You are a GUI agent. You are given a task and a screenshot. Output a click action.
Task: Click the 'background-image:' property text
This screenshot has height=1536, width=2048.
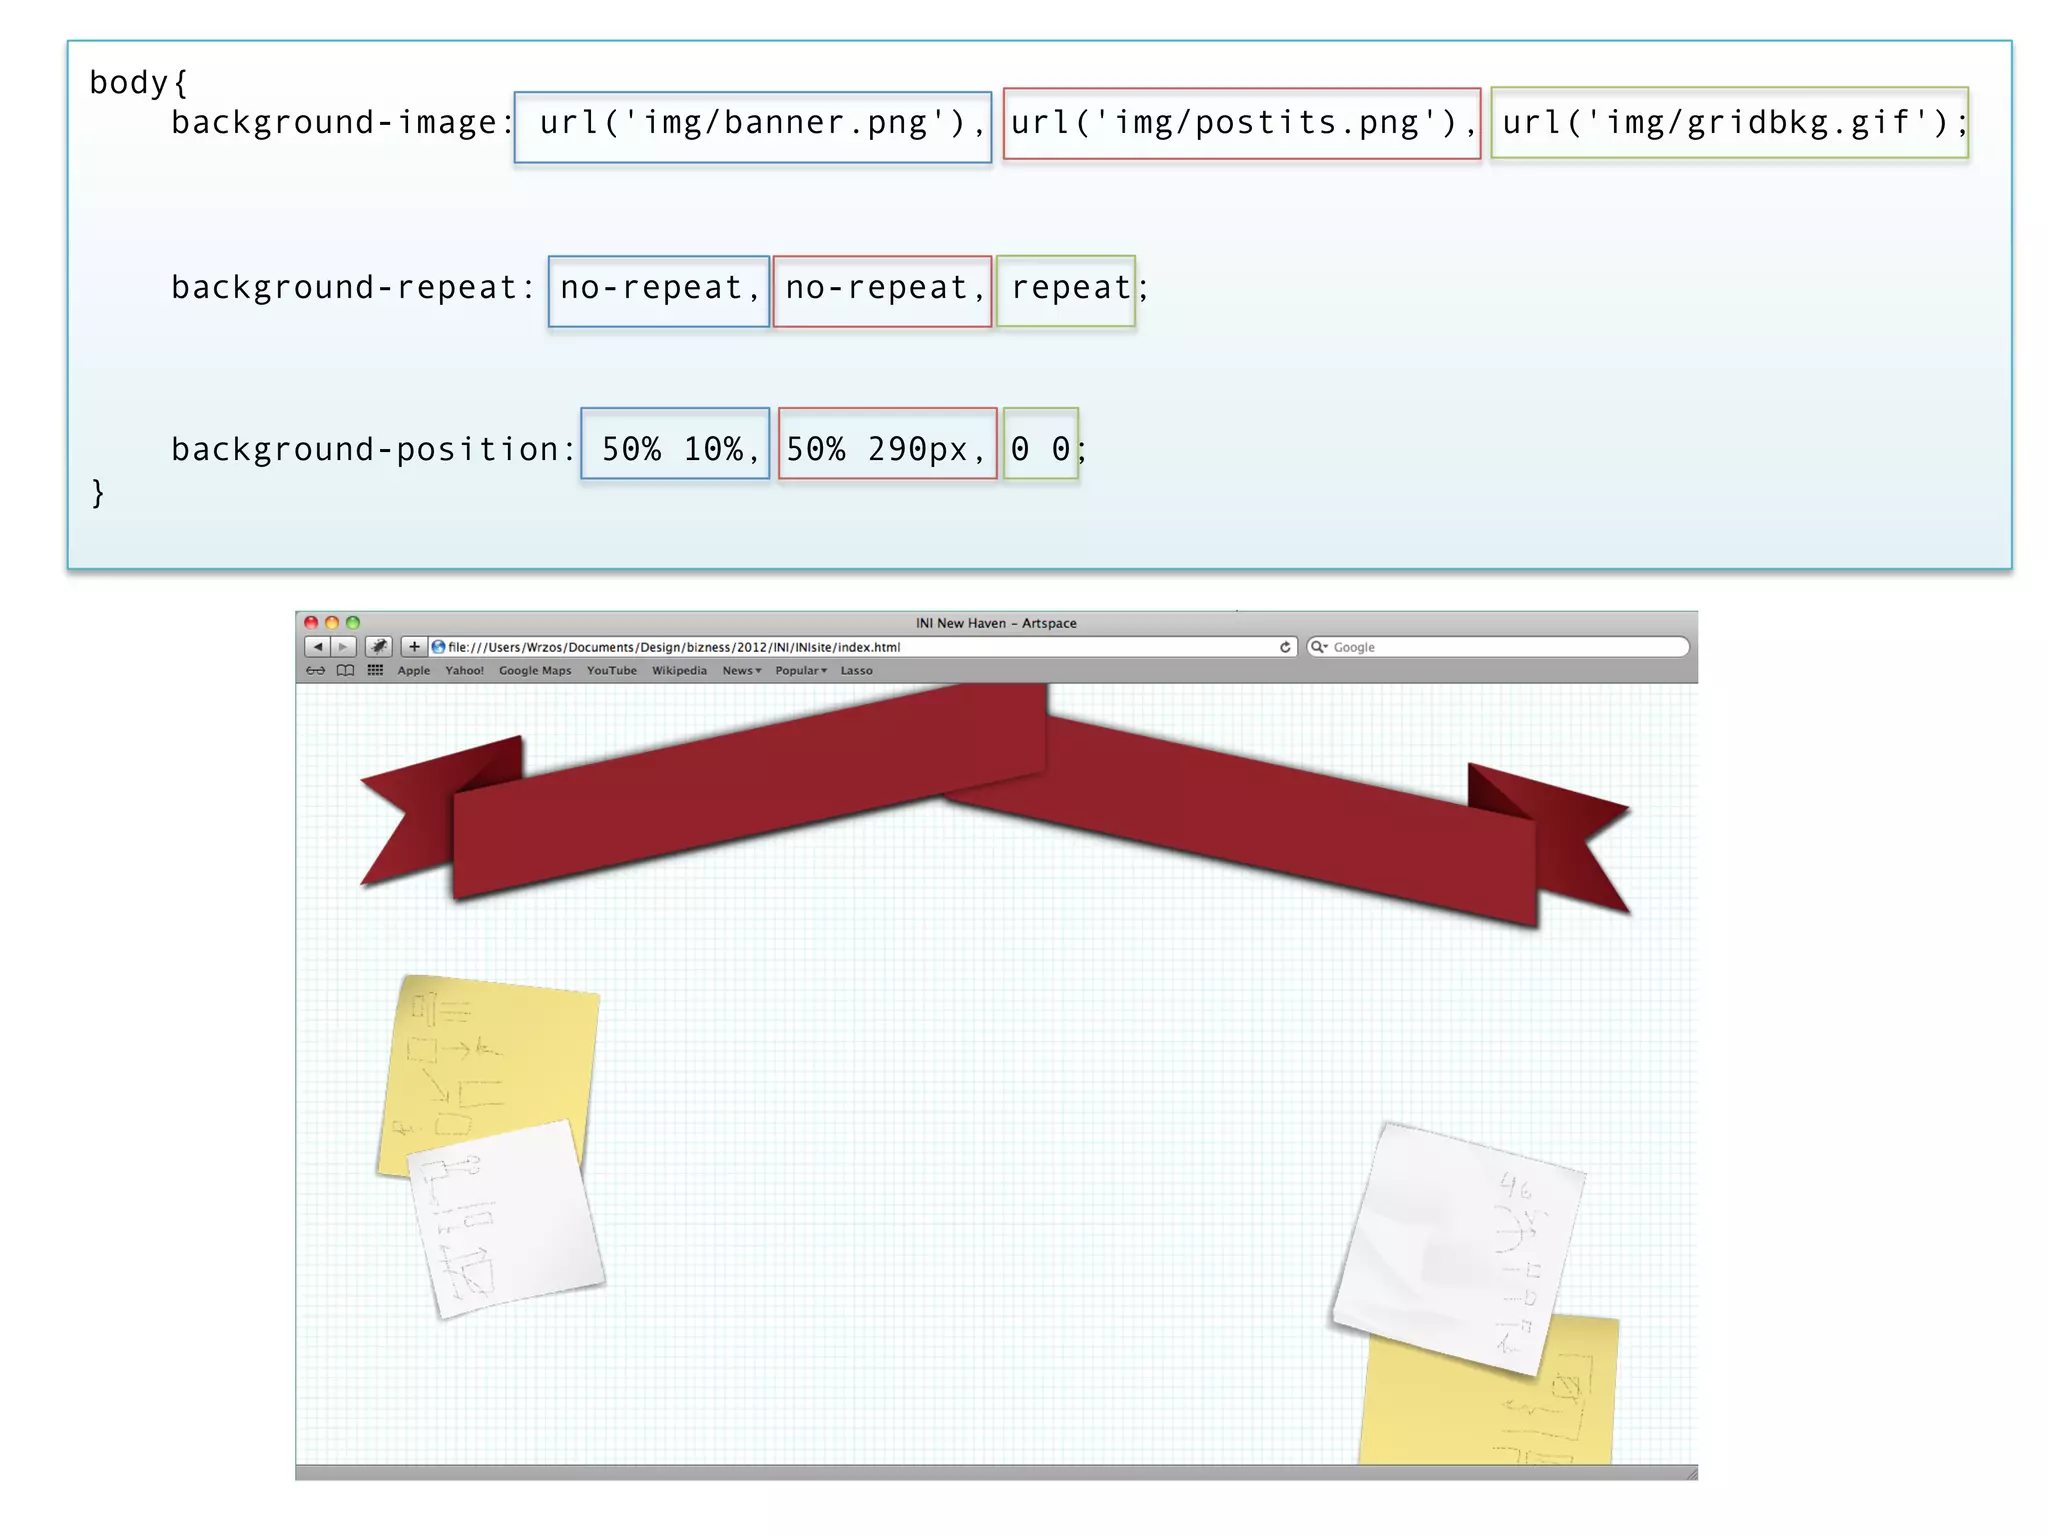tap(342, 123)
